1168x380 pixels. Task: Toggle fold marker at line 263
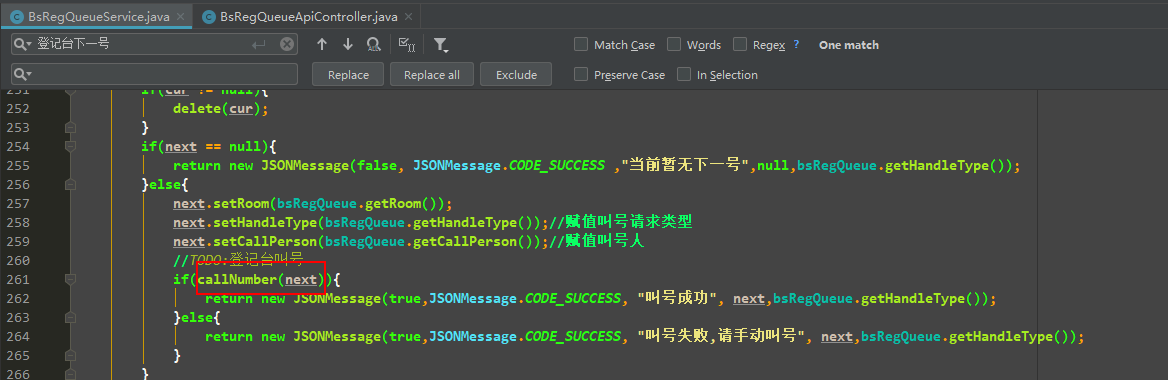point(70,317)
